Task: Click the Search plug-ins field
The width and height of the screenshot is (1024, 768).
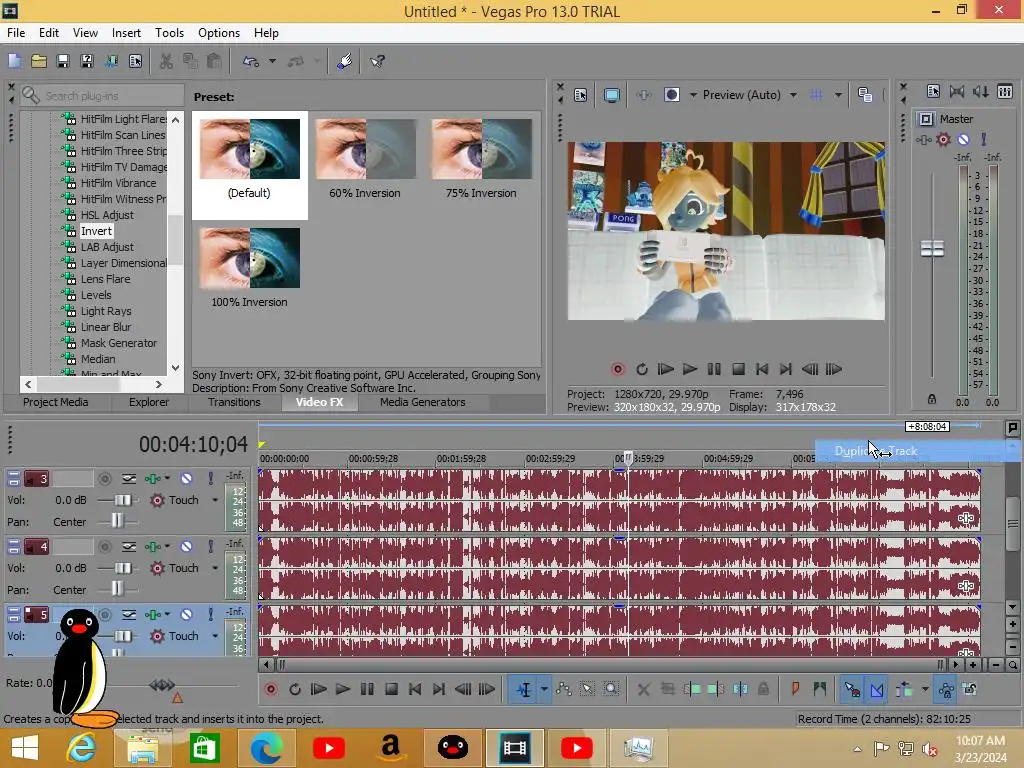Action: (x=102, y=96)
